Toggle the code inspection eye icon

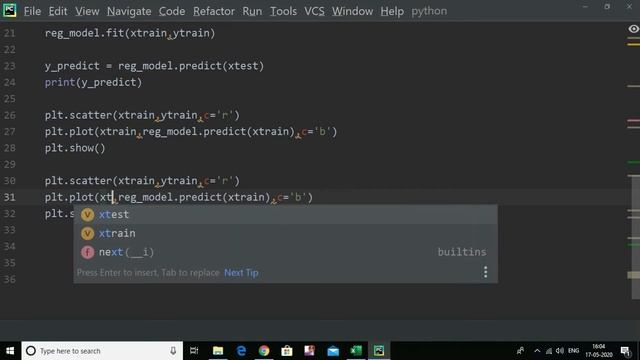pos(633,29)
